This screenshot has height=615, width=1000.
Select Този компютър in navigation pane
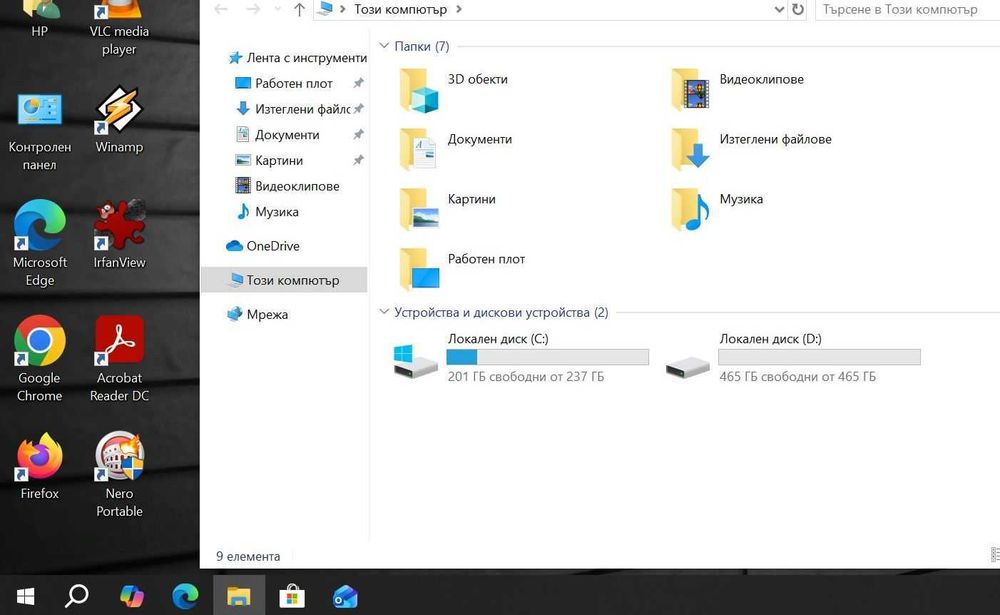(284, 280)
